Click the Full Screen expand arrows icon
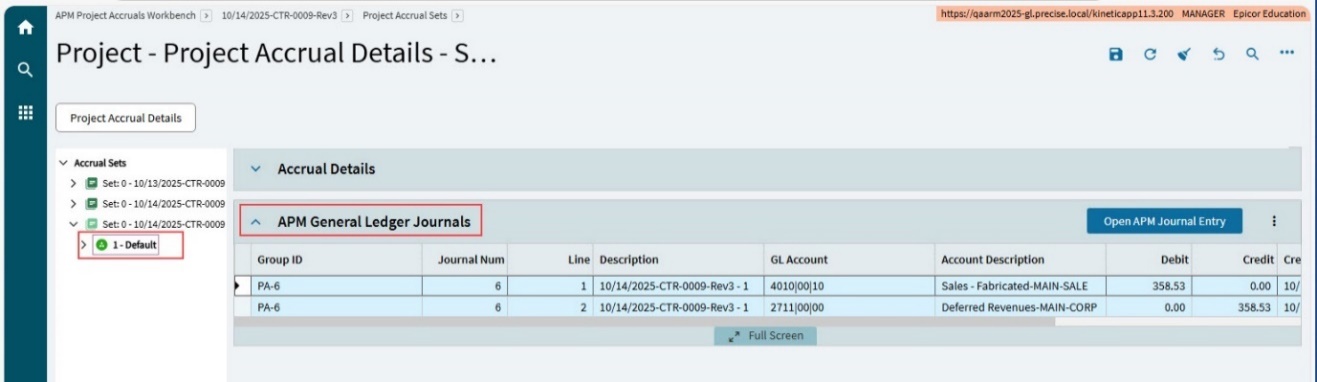 point(734,337)
